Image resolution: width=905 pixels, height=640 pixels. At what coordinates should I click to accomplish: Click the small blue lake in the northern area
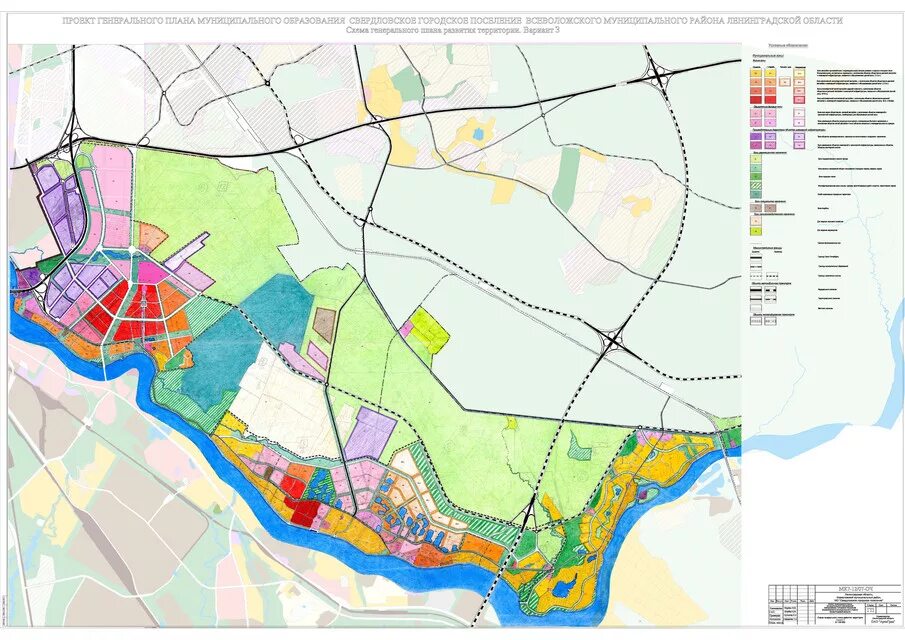(x=477, y=134)
